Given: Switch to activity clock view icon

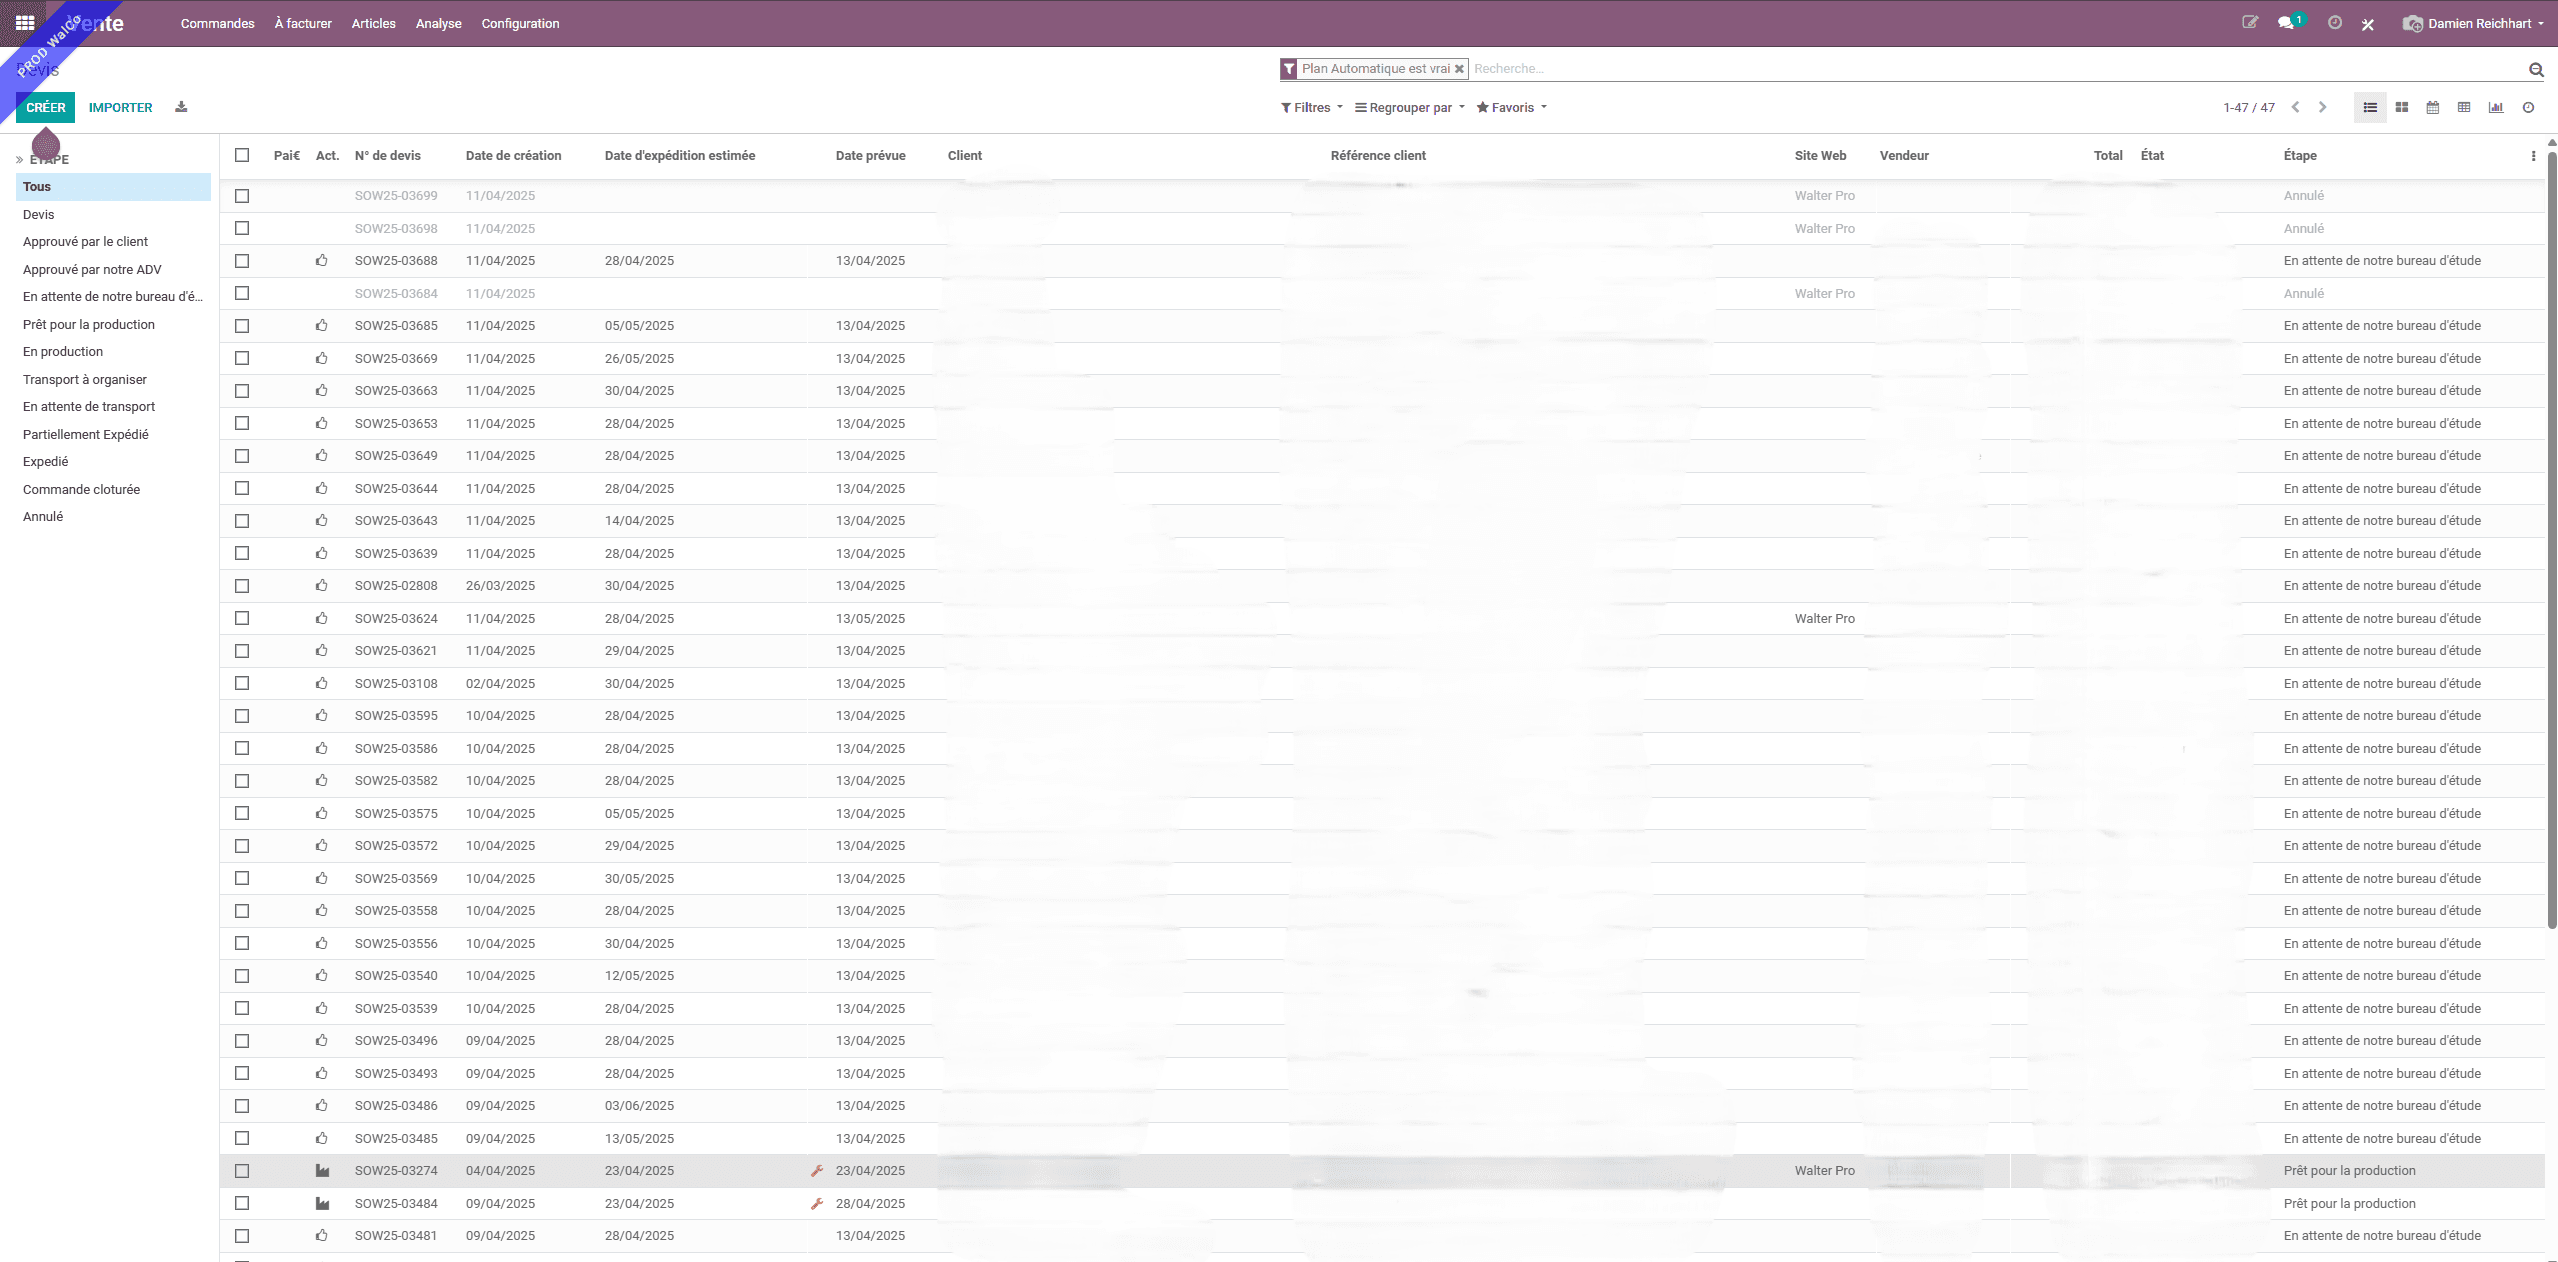Looking at the screenshot, I should click(2528, 107).
